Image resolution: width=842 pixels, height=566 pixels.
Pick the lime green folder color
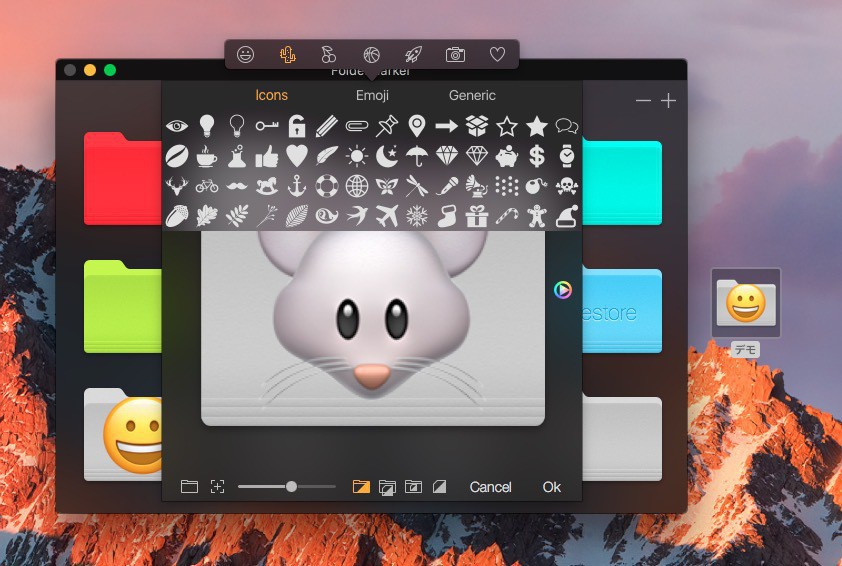click(x=123, y=307)
